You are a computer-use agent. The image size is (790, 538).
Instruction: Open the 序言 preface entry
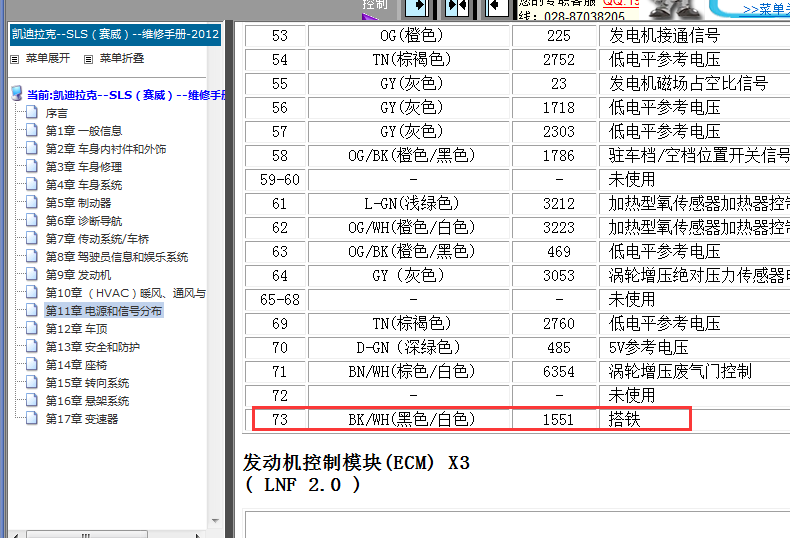(x=56, y=113)
